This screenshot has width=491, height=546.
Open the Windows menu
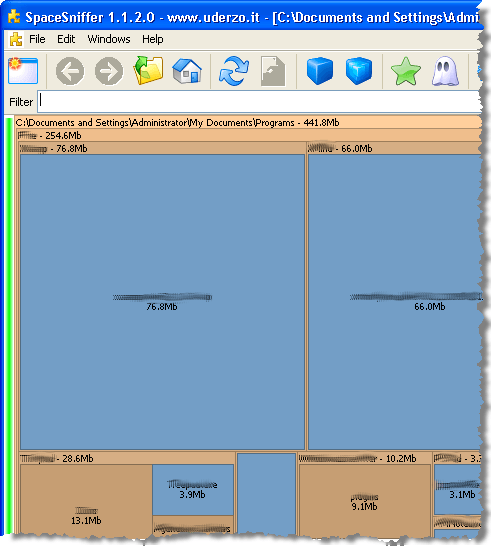[x=109, y=39]
